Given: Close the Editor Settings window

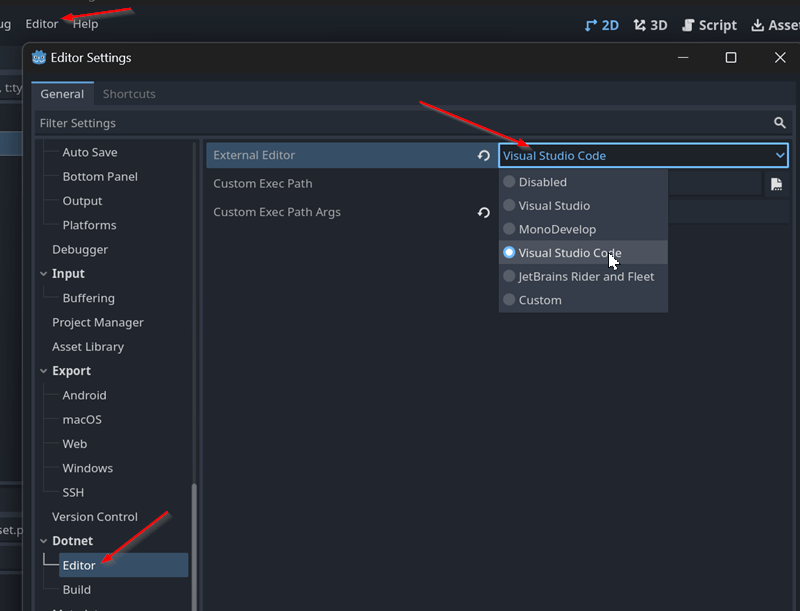Looking at the screenshot, I should (780, 58).
